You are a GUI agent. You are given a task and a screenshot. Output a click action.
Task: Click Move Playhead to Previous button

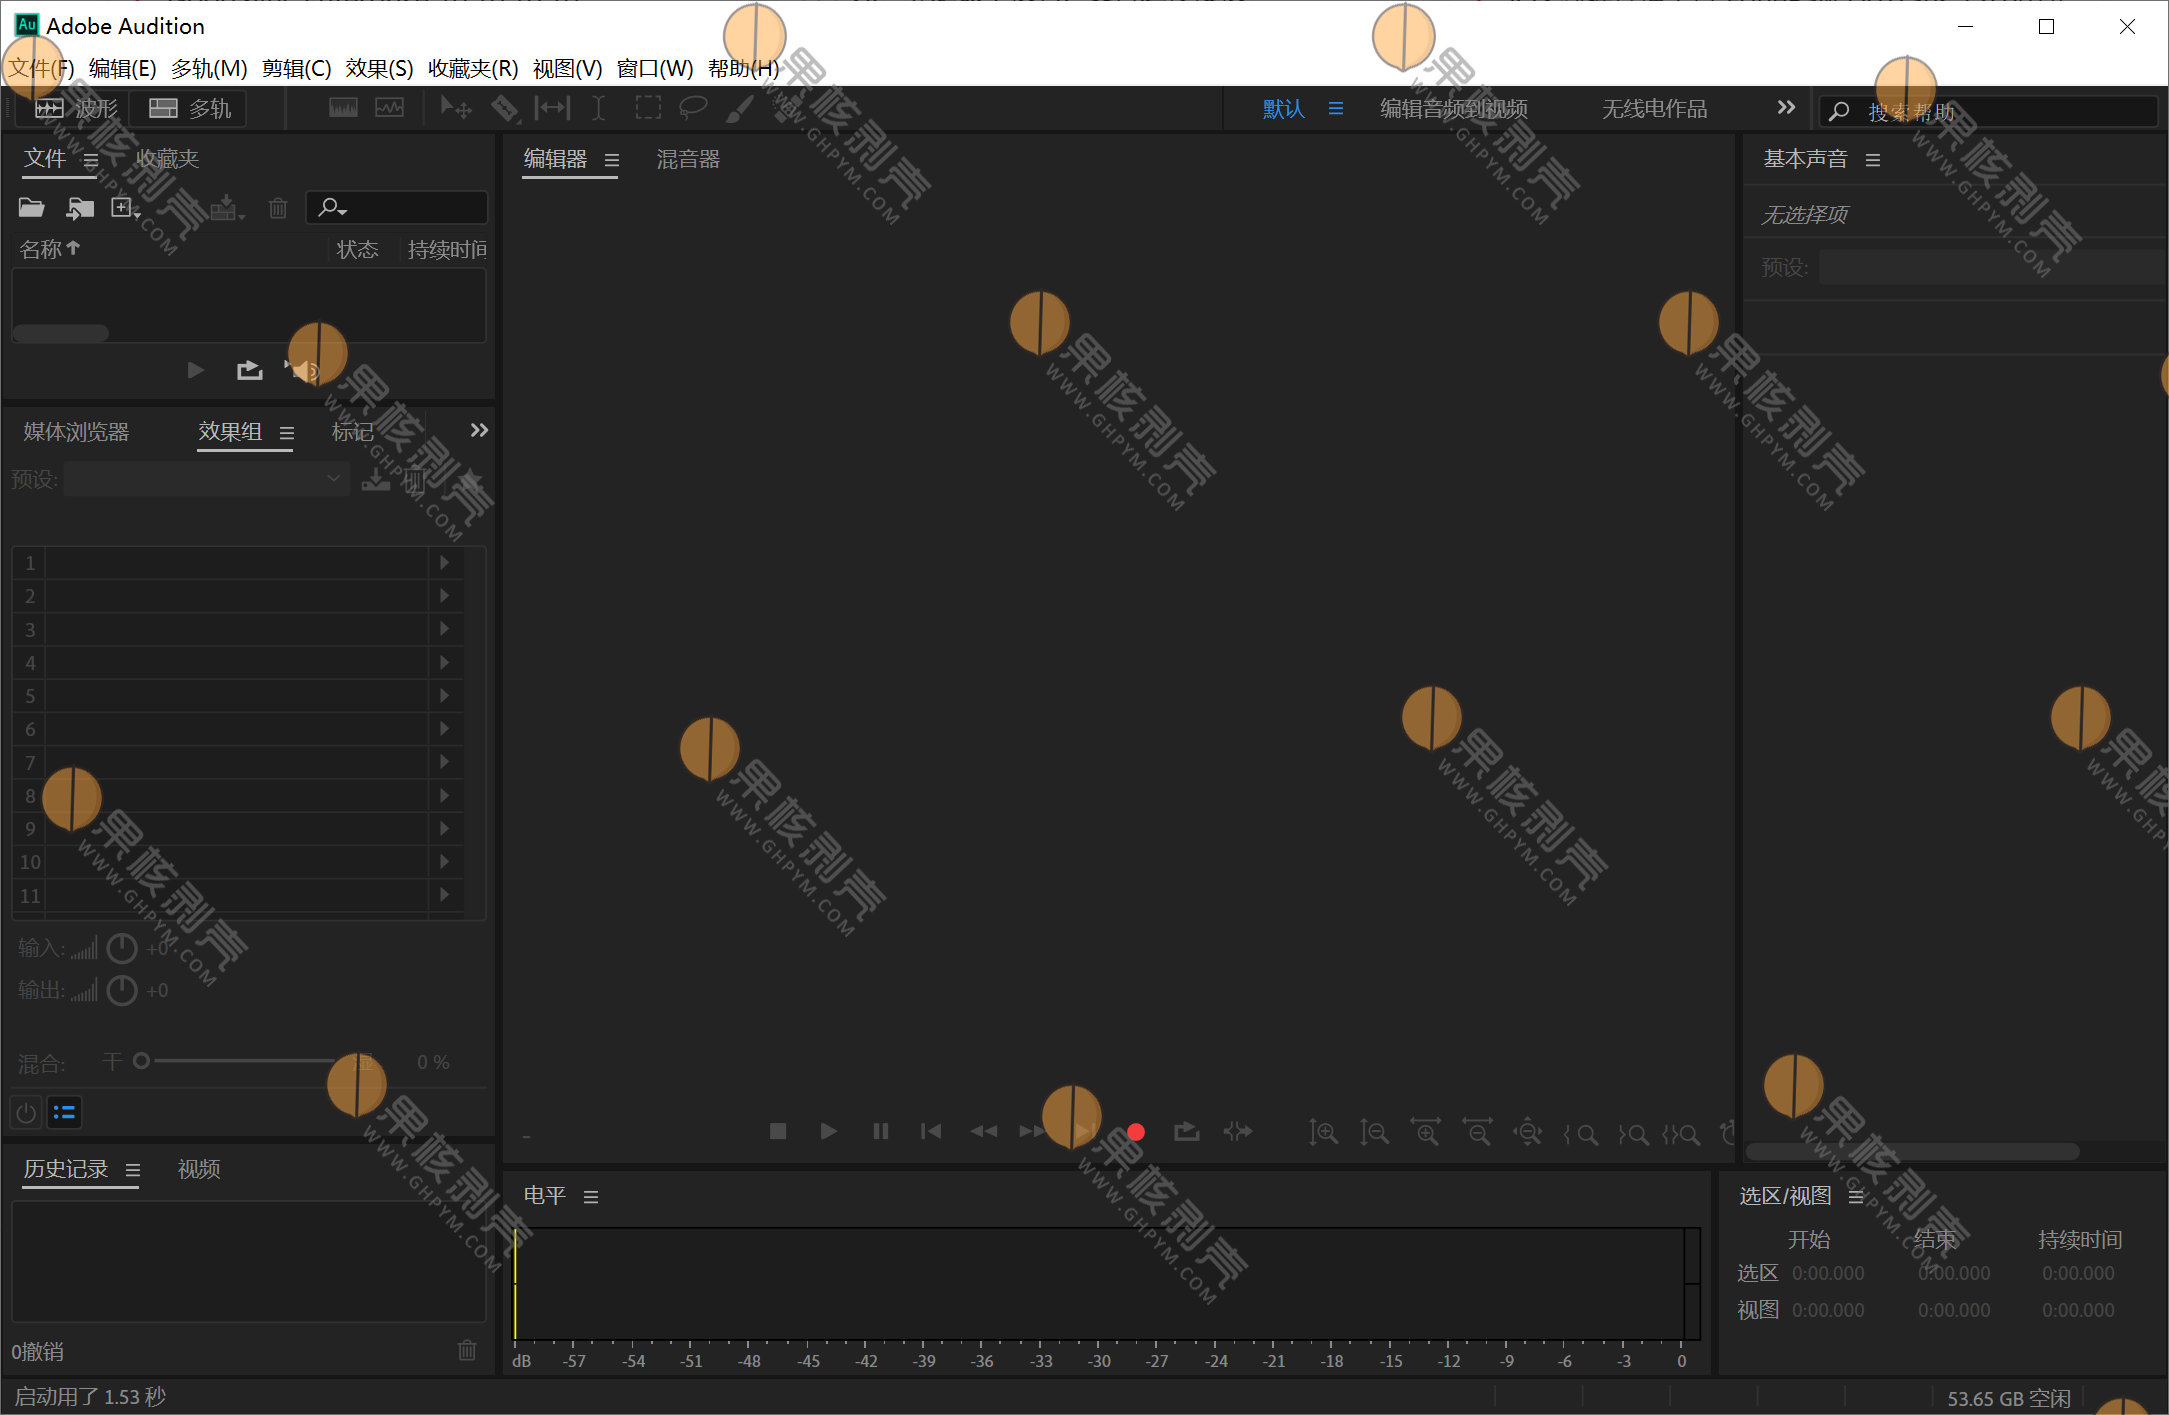click(x=931, y=1131)
